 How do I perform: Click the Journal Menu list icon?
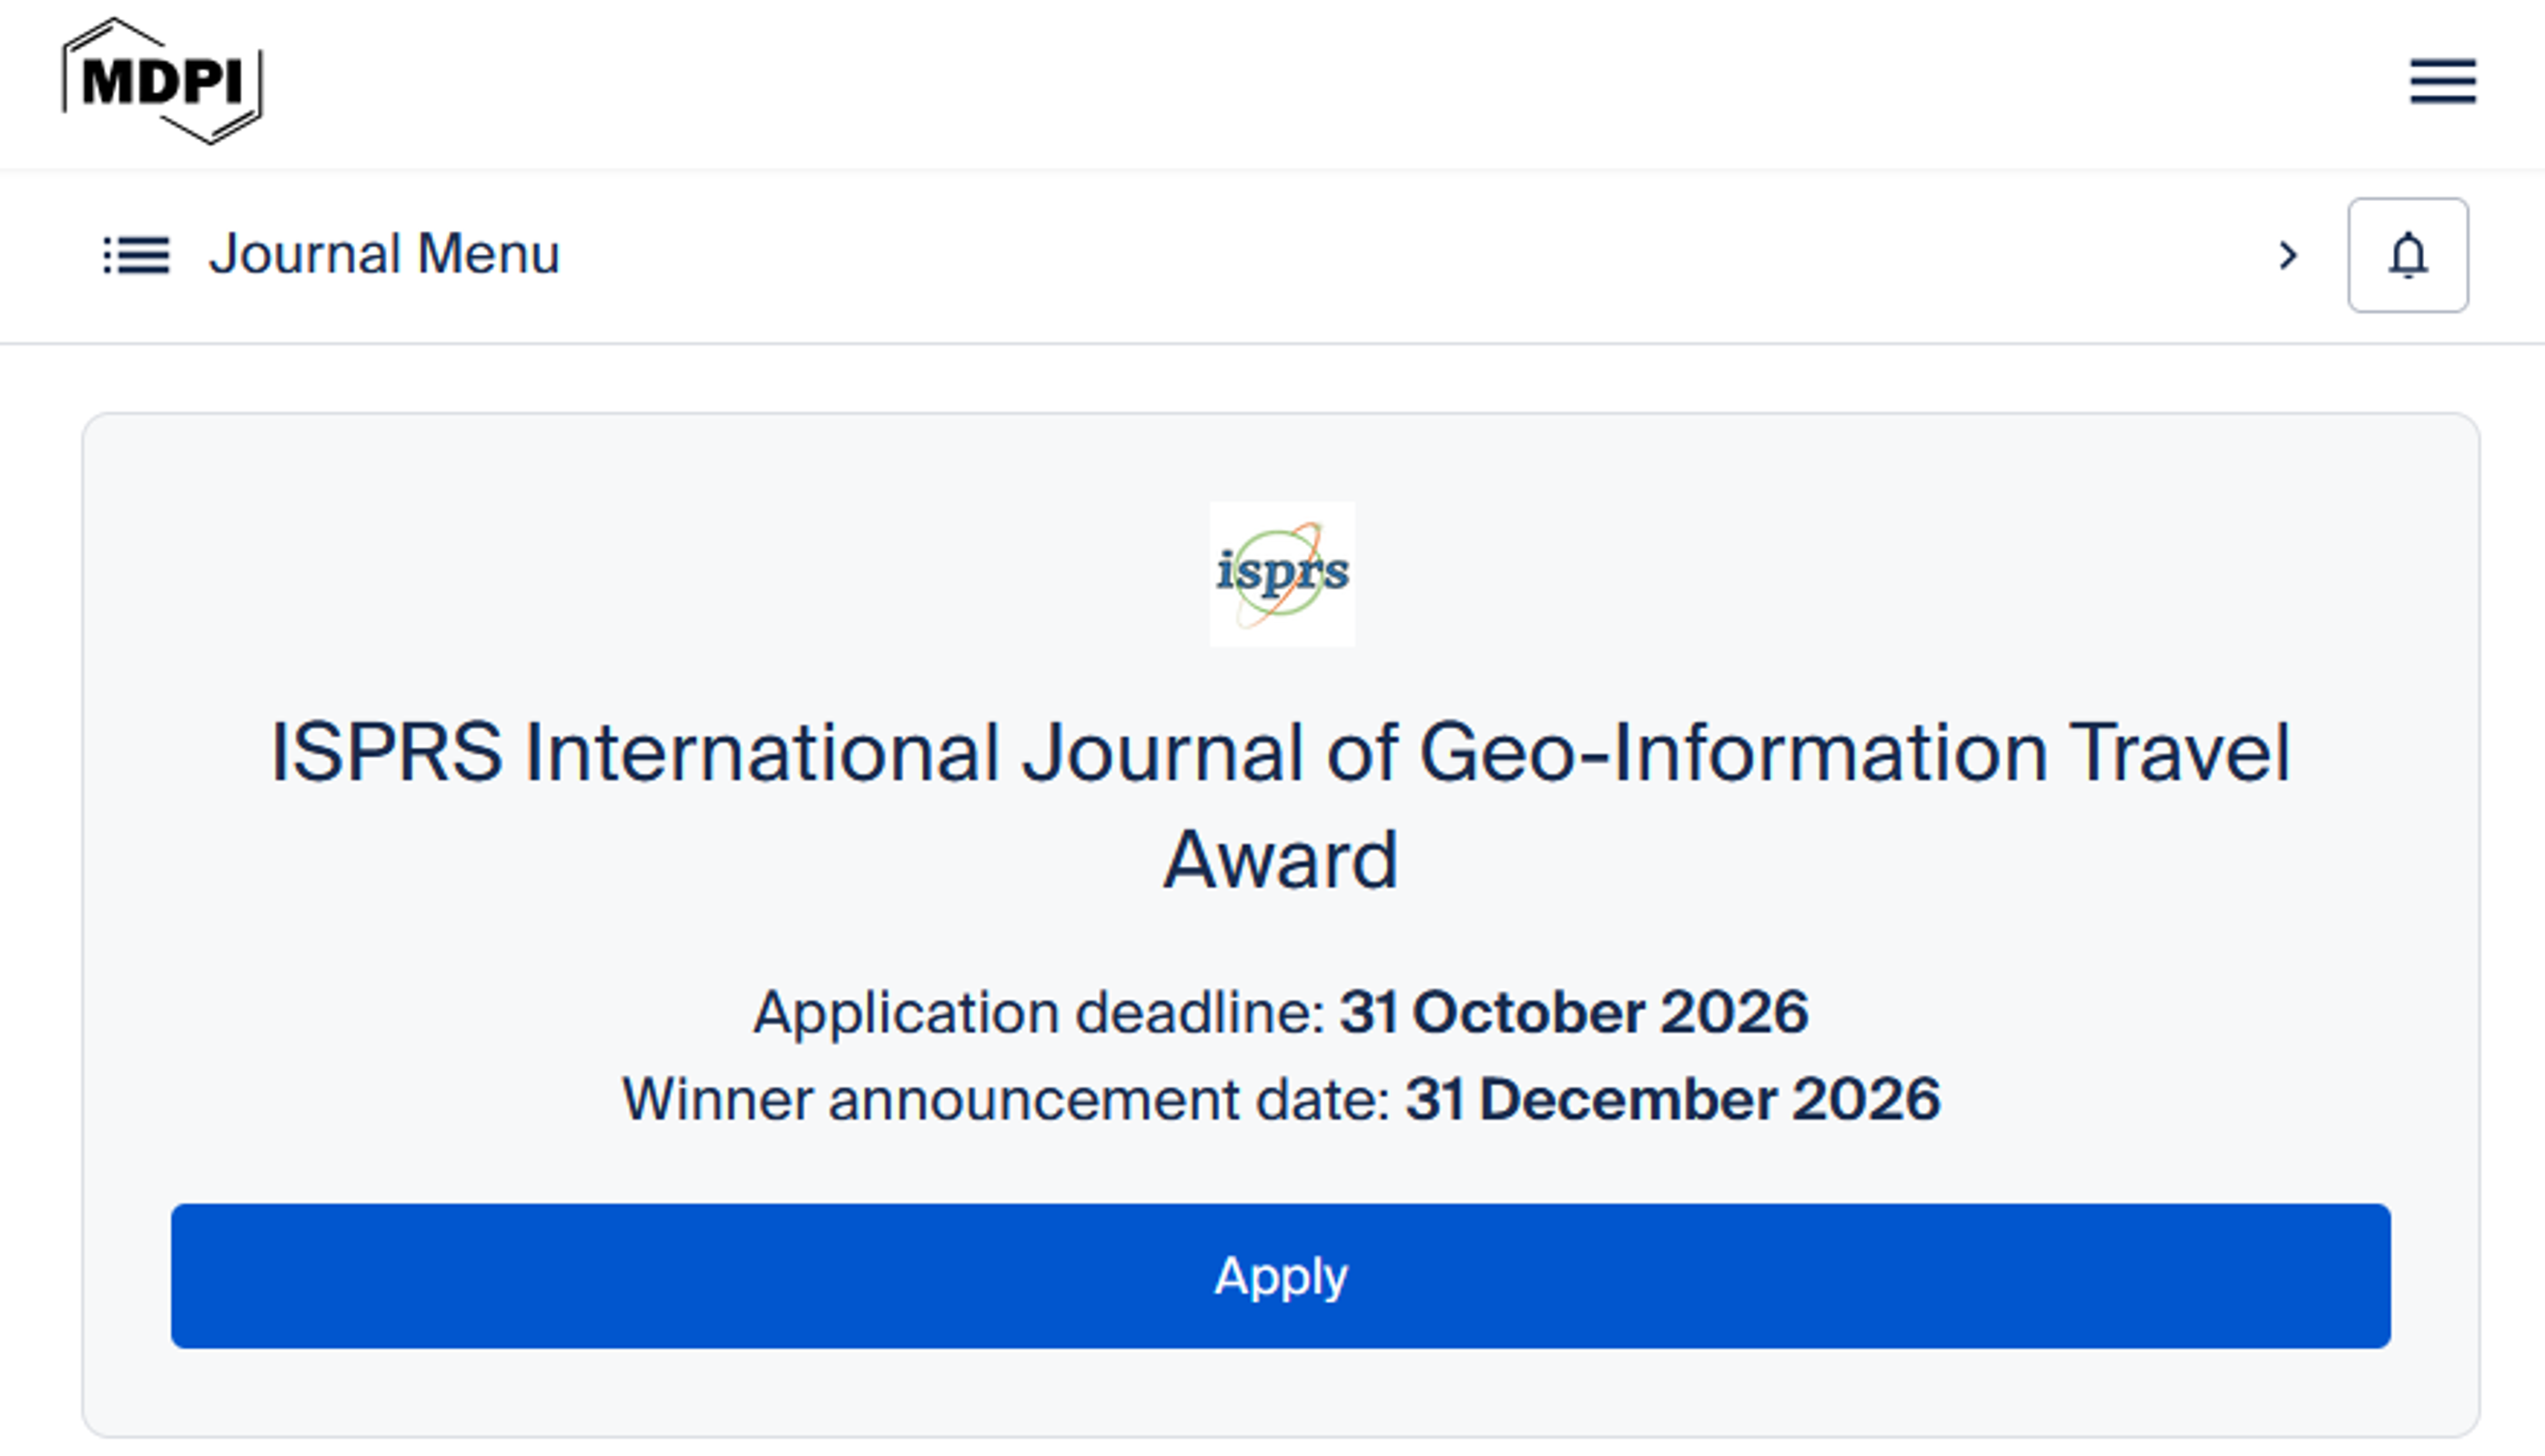pos(136,255)
